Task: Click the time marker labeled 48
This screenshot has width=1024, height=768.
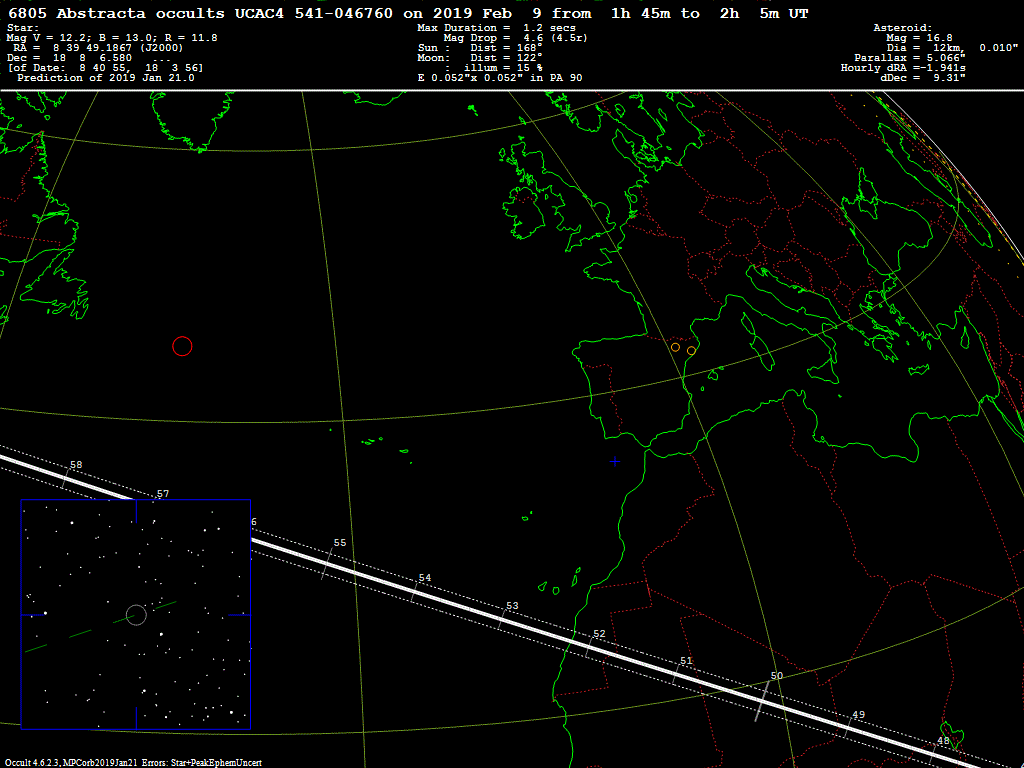Action: (942, 742)
